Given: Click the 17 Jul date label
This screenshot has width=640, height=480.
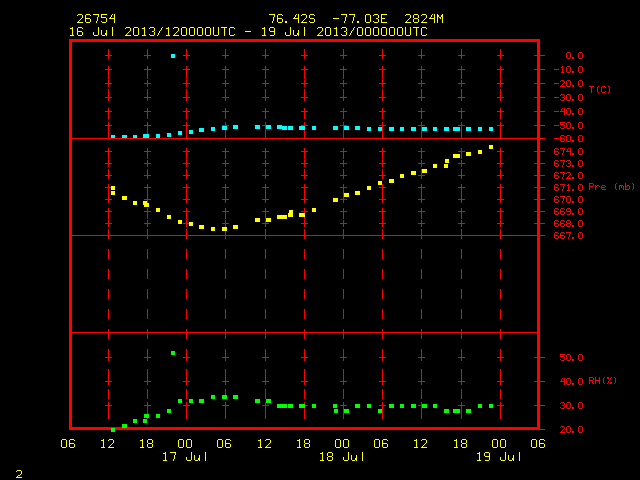Looking at the screenshot, I should pos(185,457).
